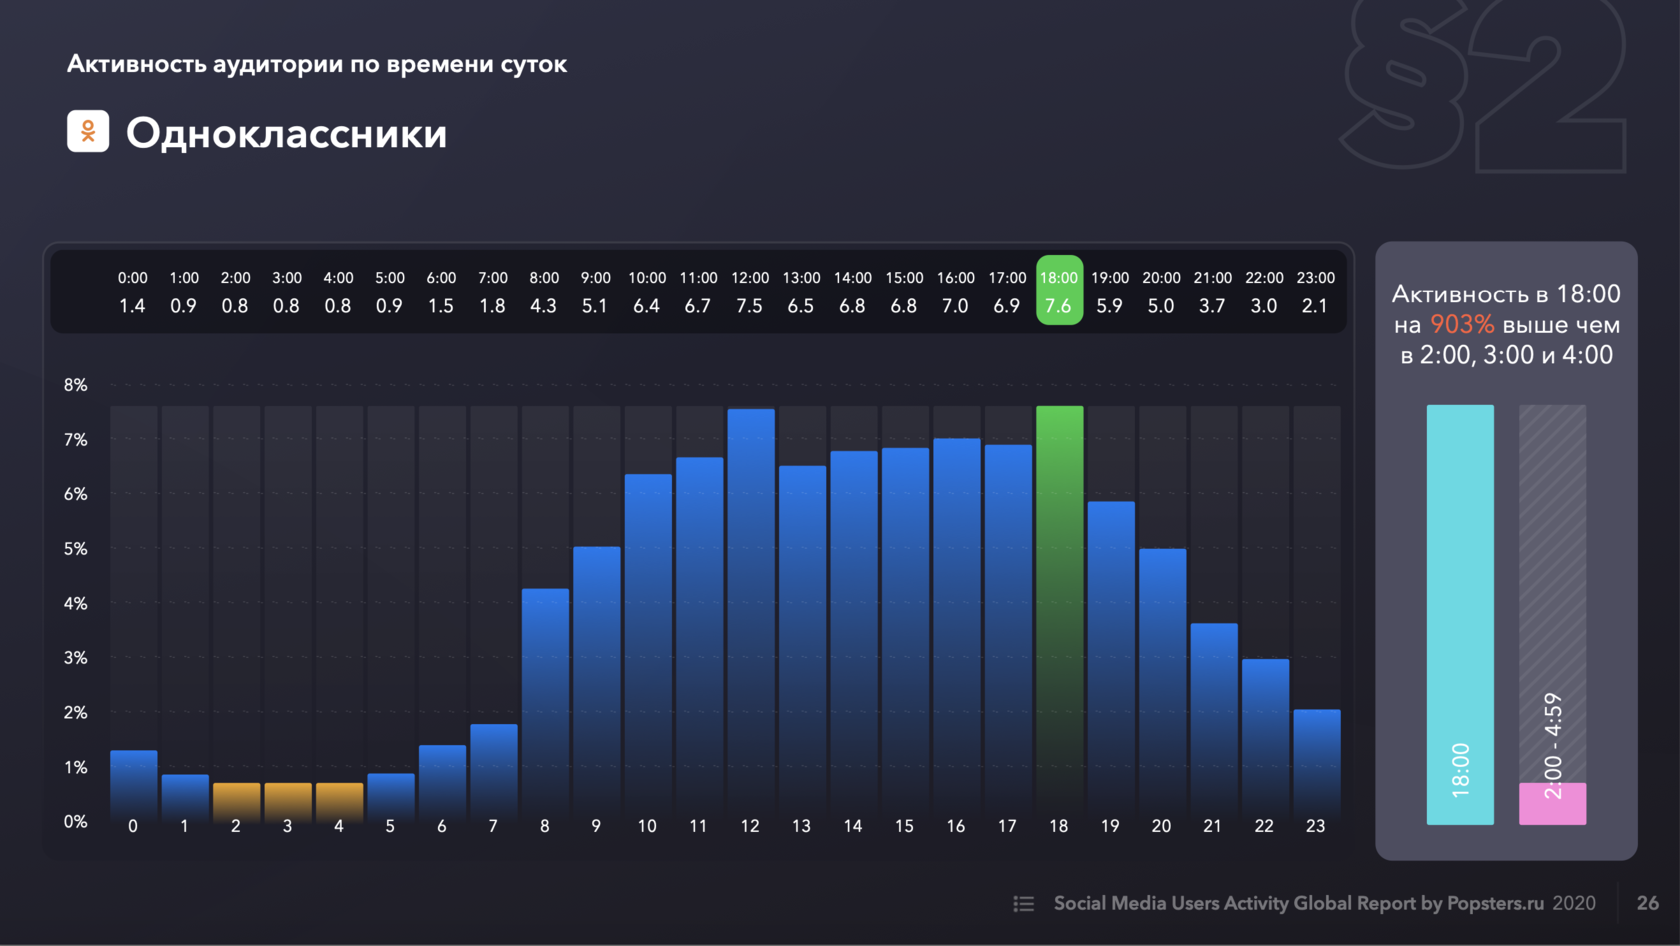Click the blue bar for hour 16
1680x946 pixels.
point(957,630)
